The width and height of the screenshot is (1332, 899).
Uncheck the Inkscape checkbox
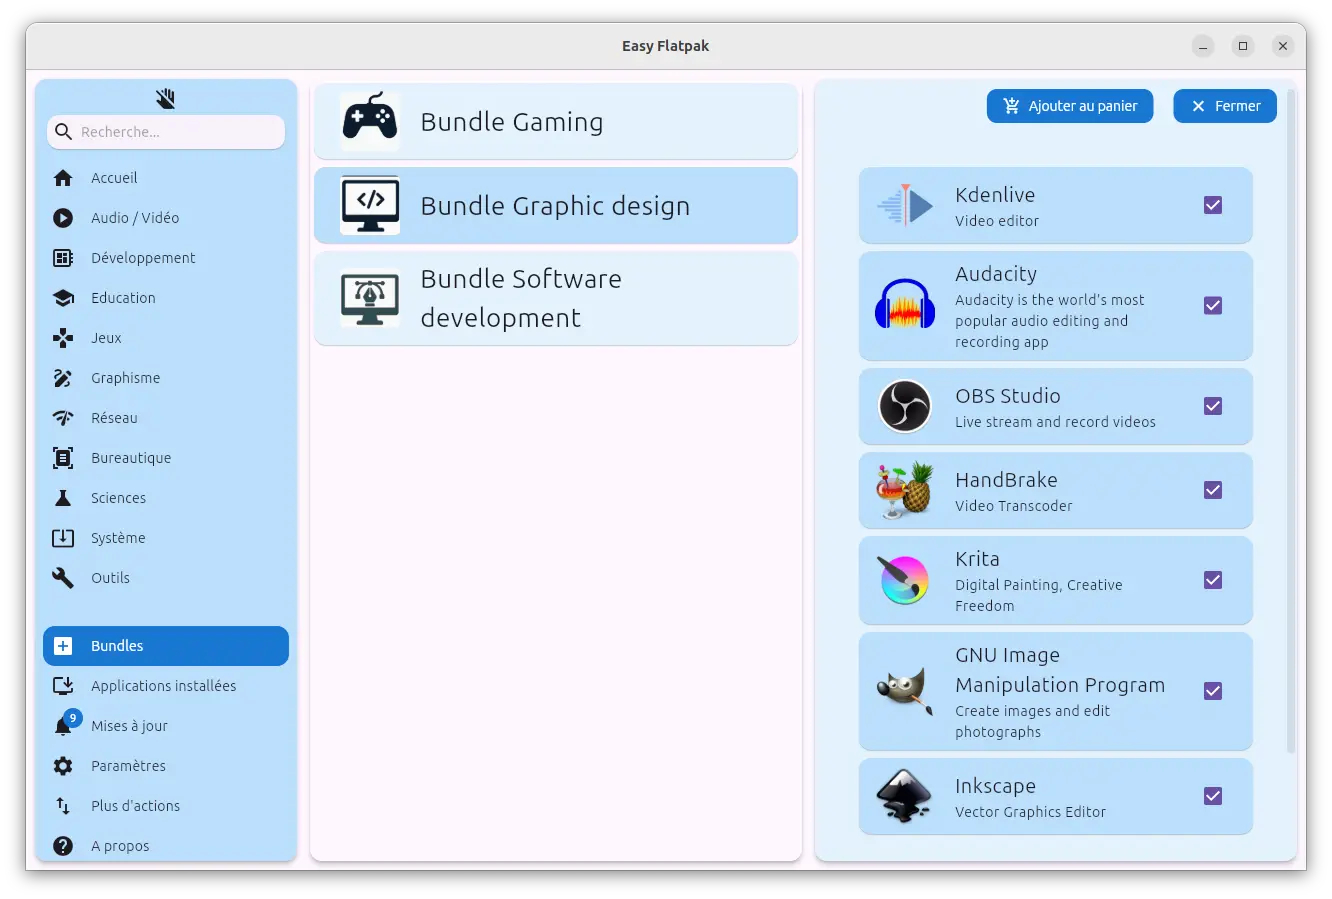(1213, 796)
